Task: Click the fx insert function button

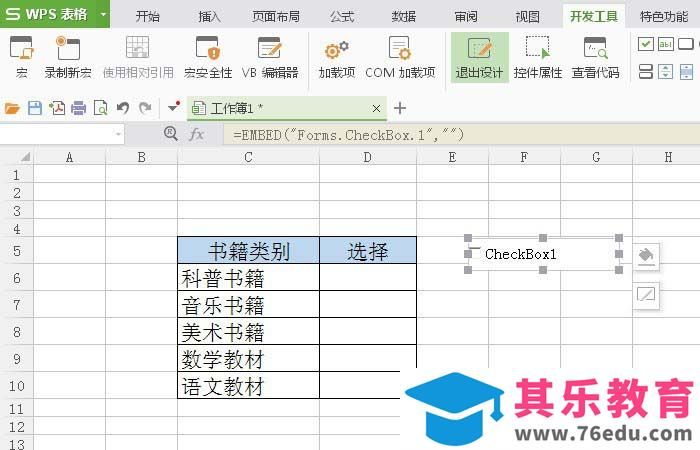Action: pyautogui.click(x=196, y=134)
